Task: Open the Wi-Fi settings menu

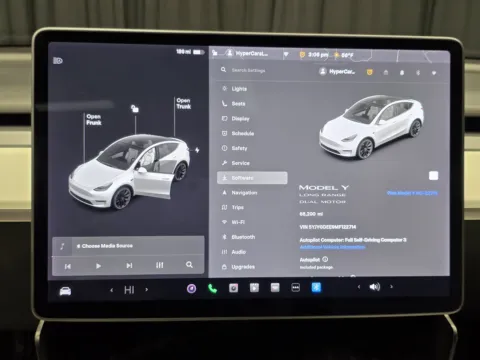Action: 252,222
